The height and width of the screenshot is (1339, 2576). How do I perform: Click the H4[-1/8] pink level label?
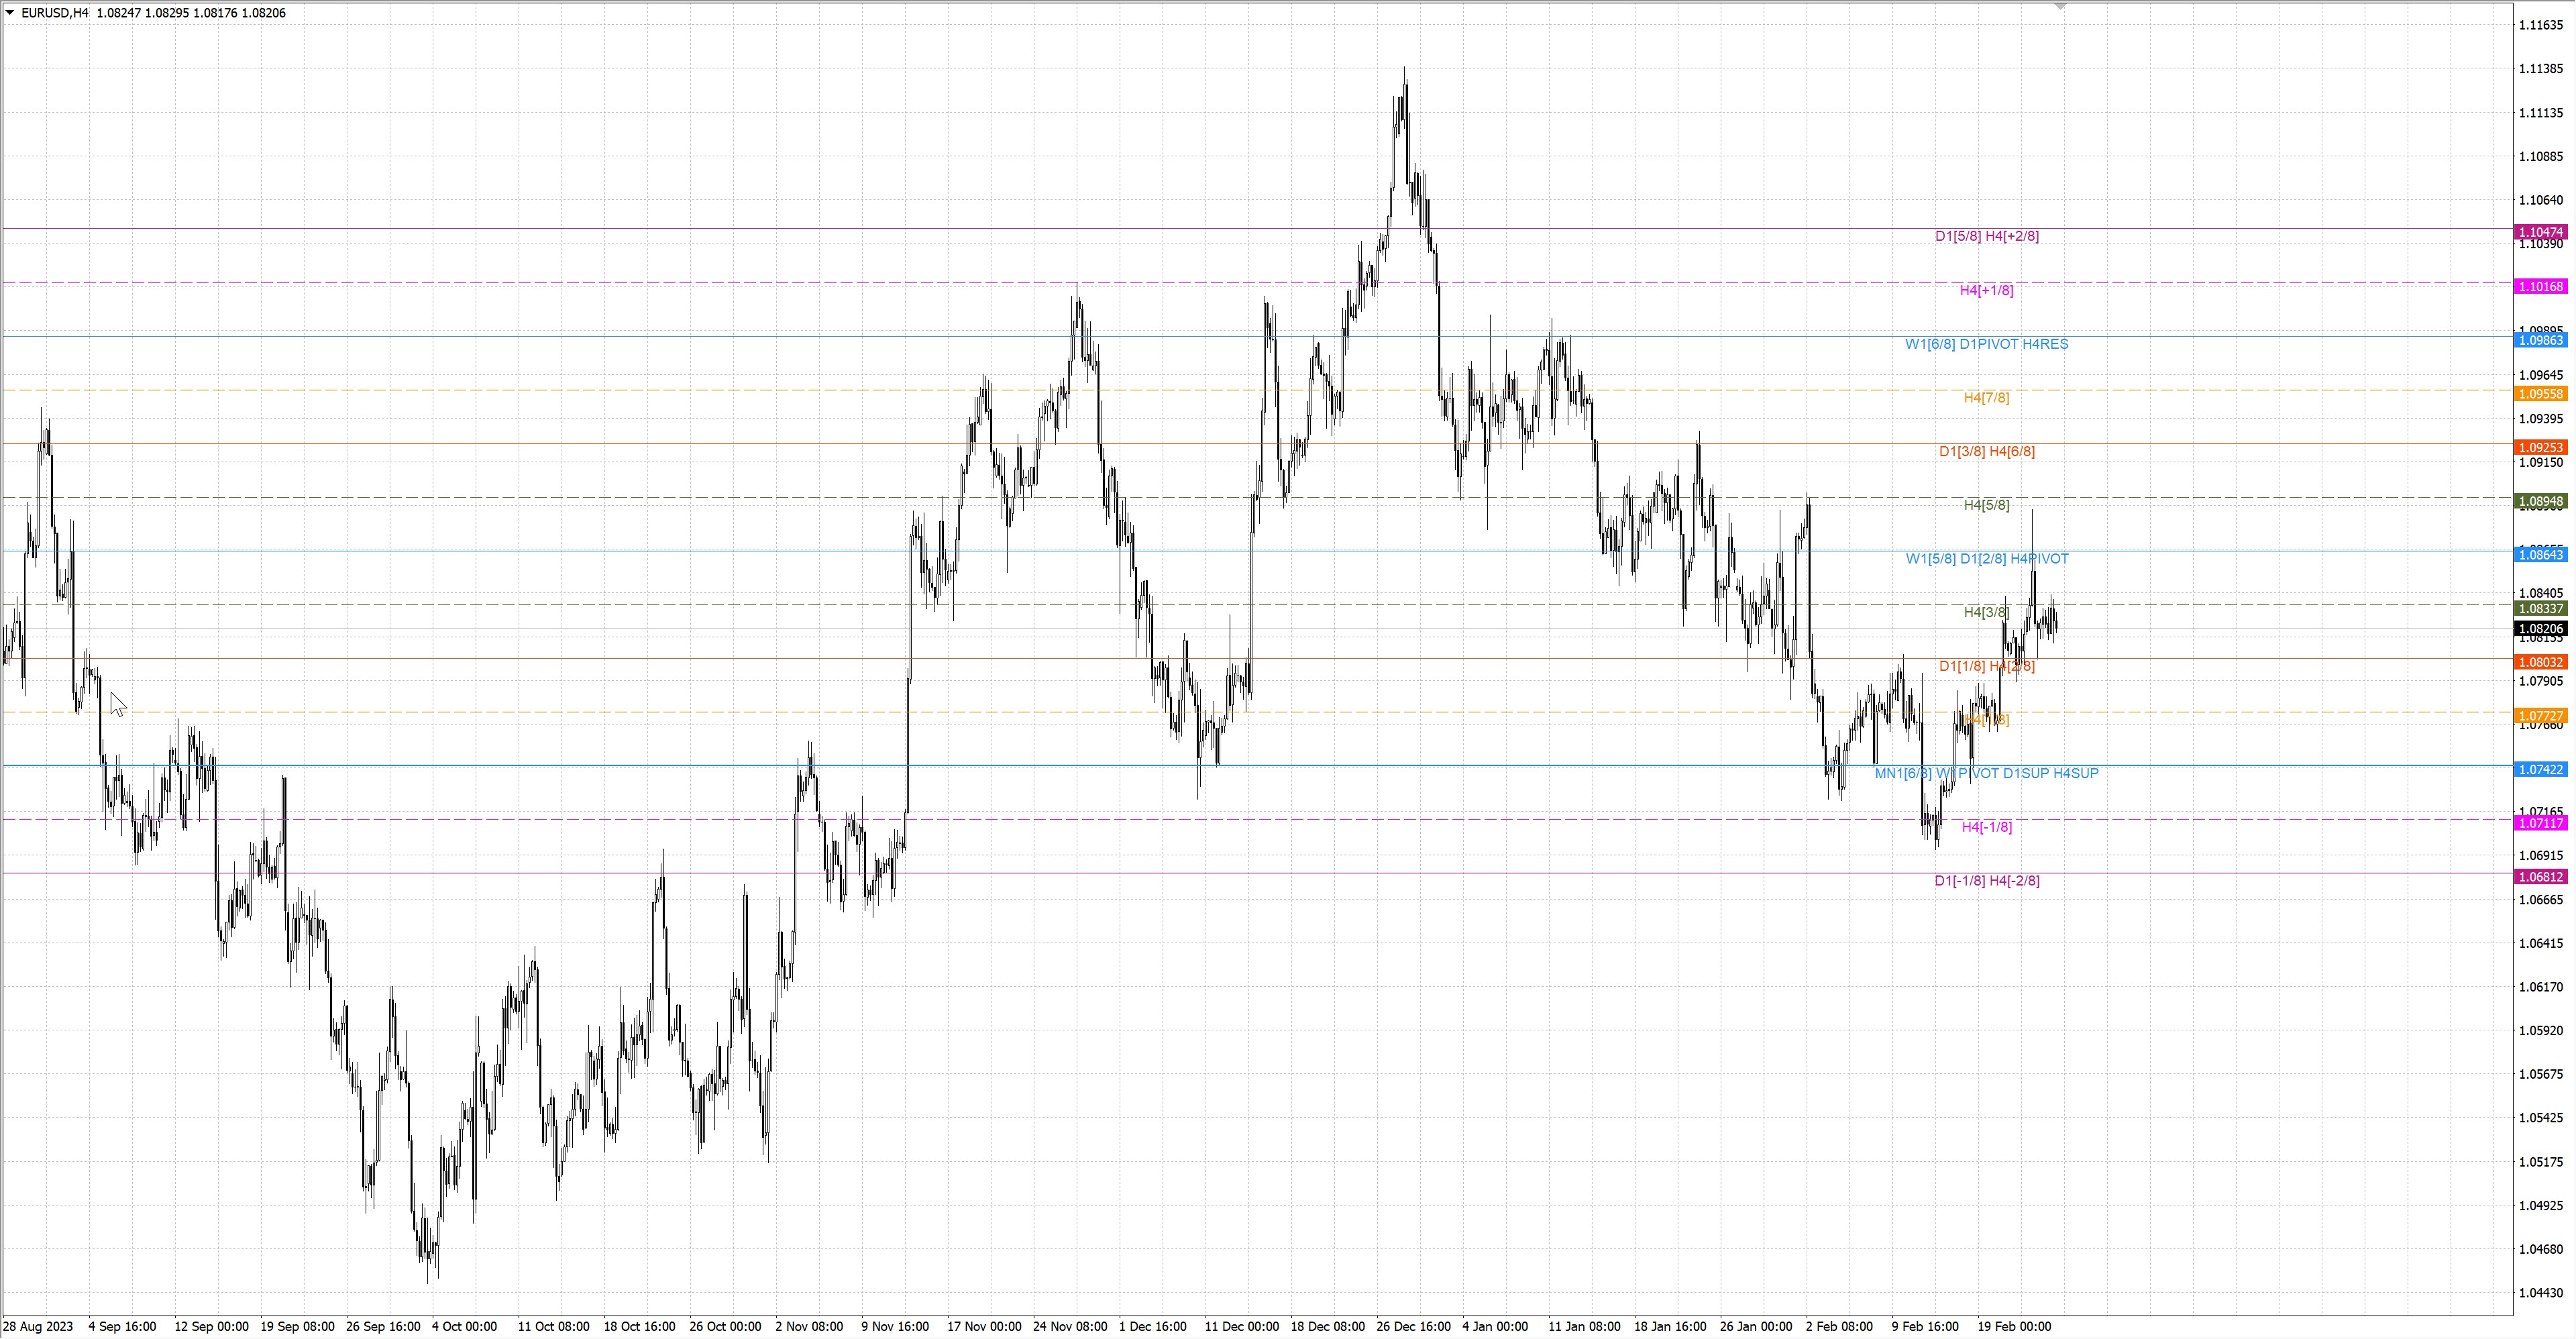coord(1986,827)
